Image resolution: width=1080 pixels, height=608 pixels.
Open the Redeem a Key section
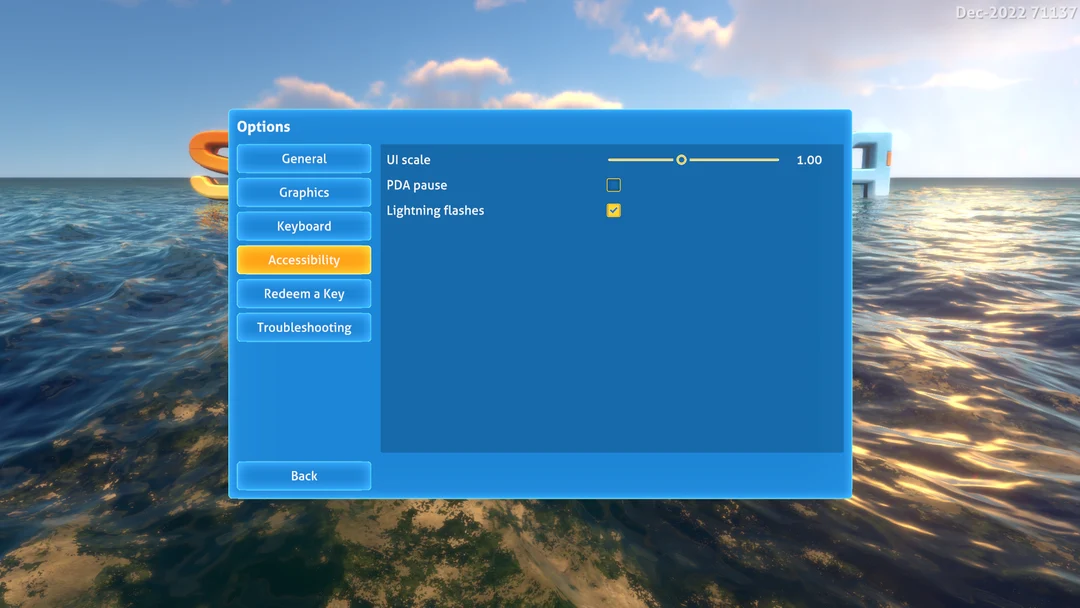pyautogui.click(x=304, y=294)
